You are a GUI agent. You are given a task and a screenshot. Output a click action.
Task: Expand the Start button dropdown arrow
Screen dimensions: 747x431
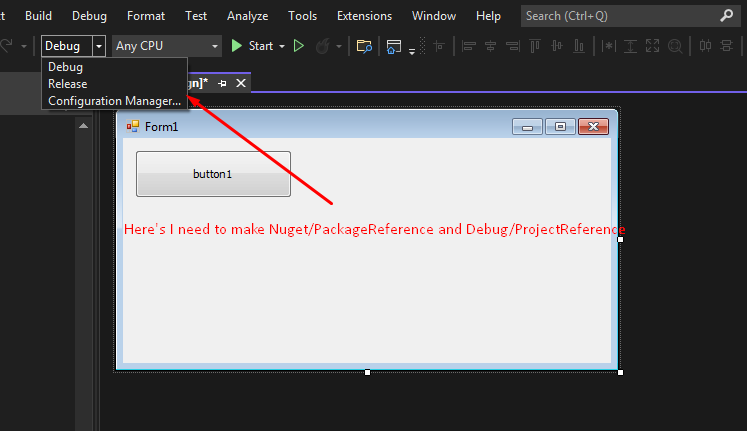[282, 46]
